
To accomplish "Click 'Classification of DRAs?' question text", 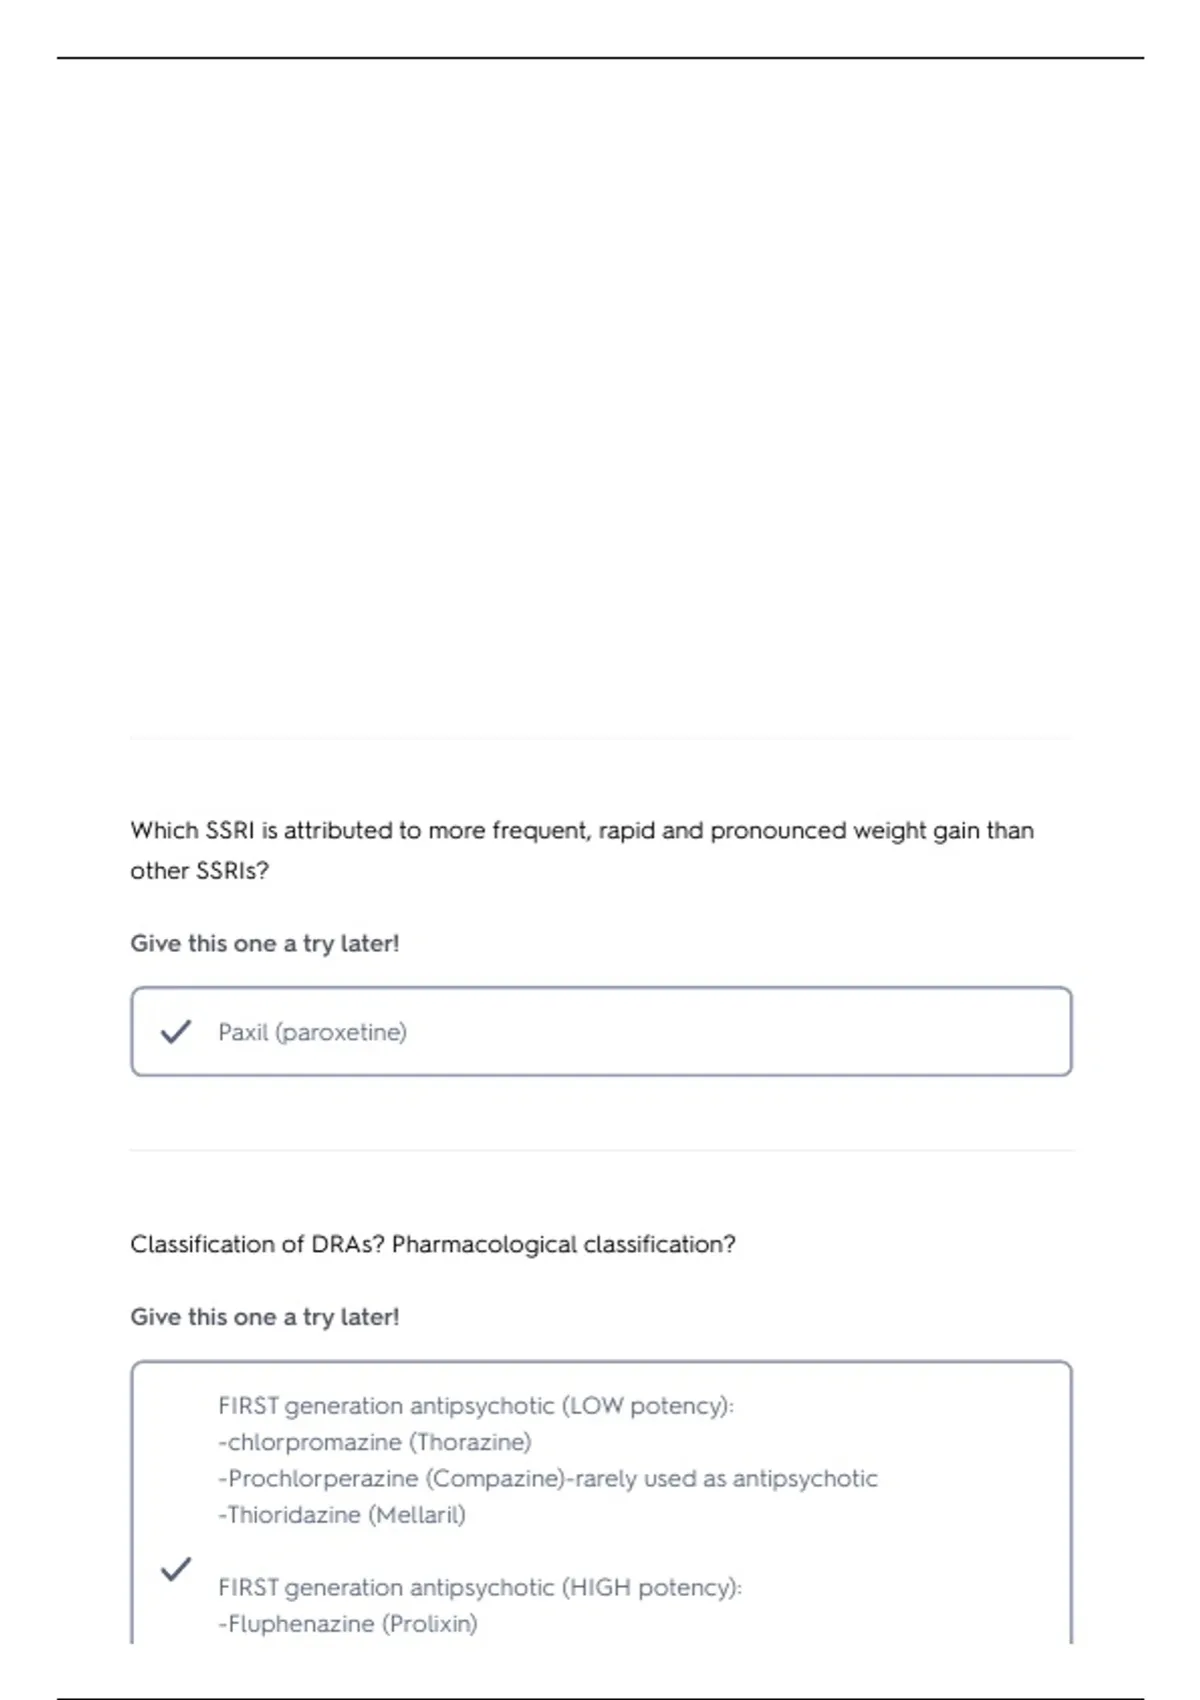I will 257,1244.
